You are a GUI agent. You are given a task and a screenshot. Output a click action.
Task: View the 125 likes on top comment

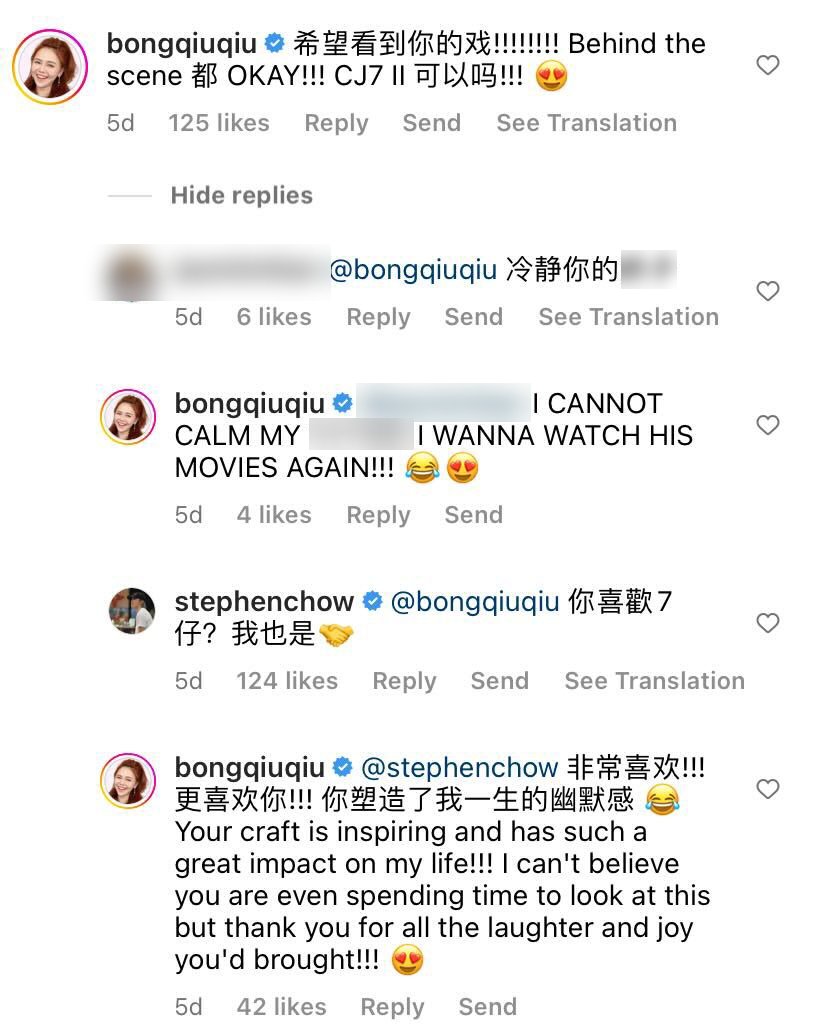point(219,123)
